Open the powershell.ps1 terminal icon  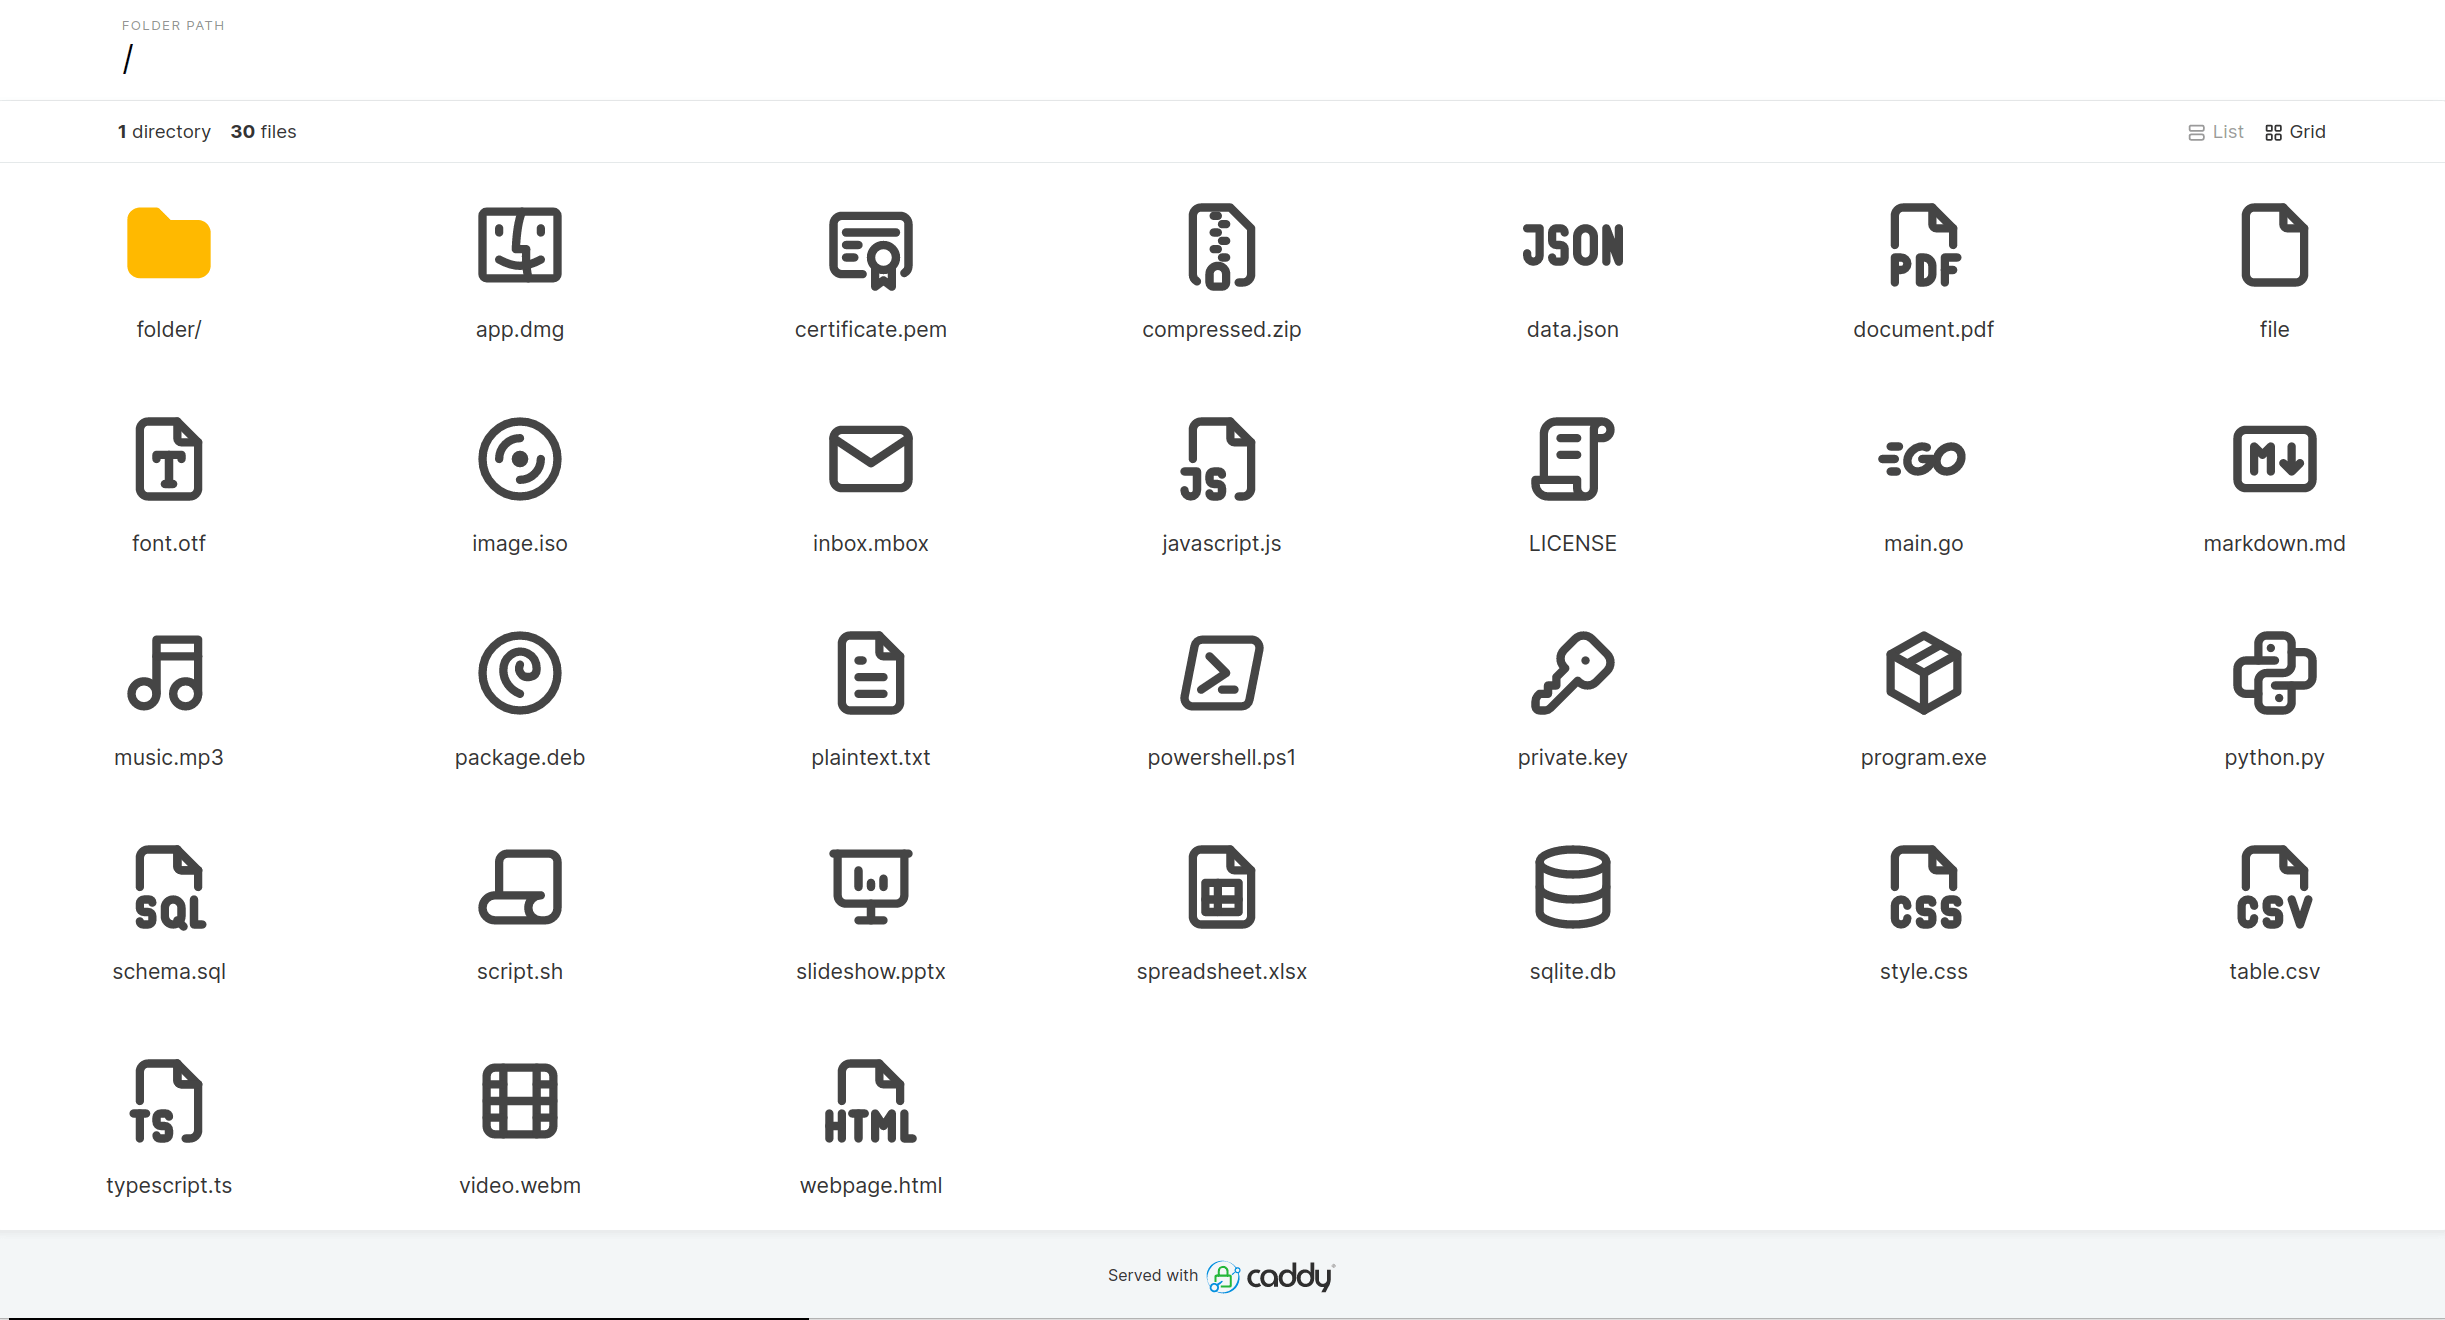point(1221,672)
